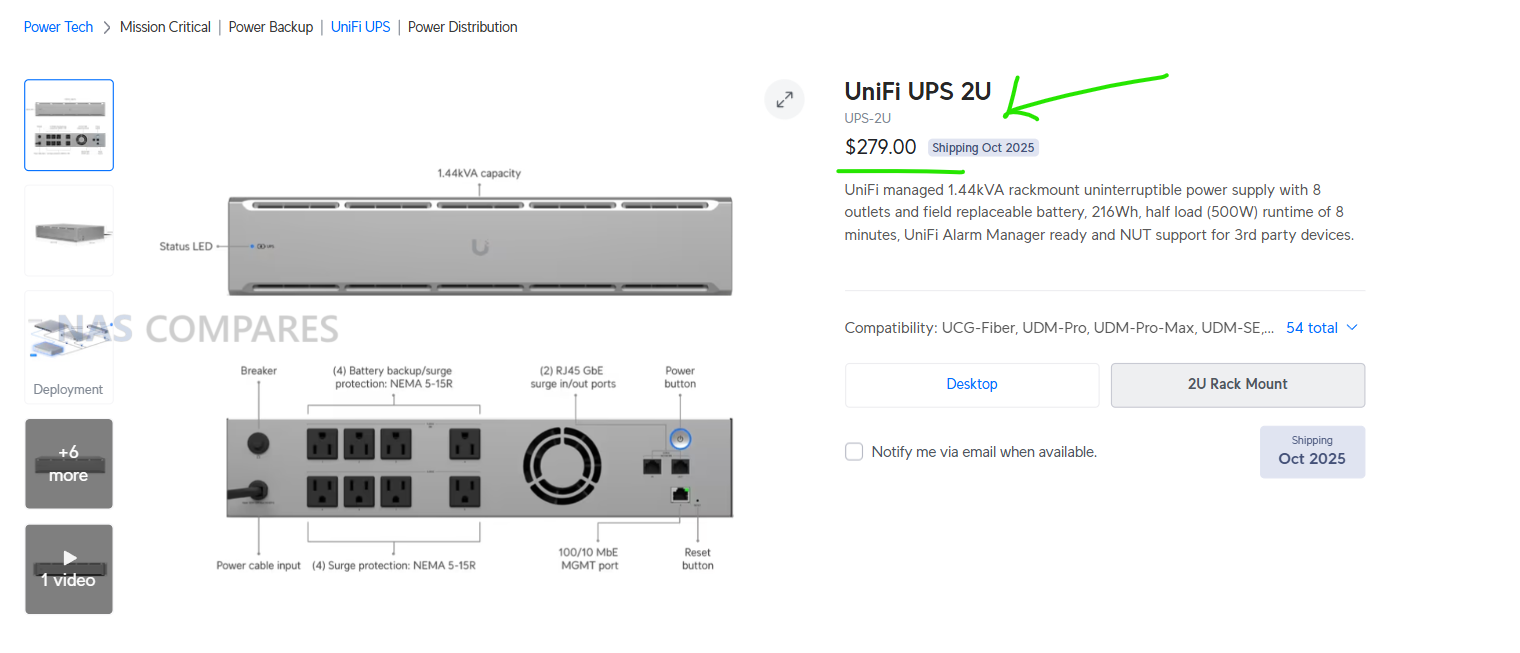Click the main UPS product diagram image
Image resolution: width=1520 pixels, height=653 pixels.
[x=479, y=370]
